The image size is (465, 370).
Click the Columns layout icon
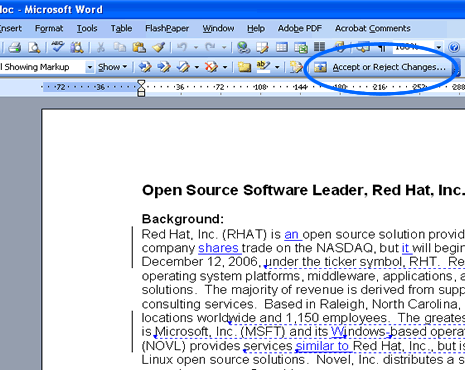coord(320,48)
